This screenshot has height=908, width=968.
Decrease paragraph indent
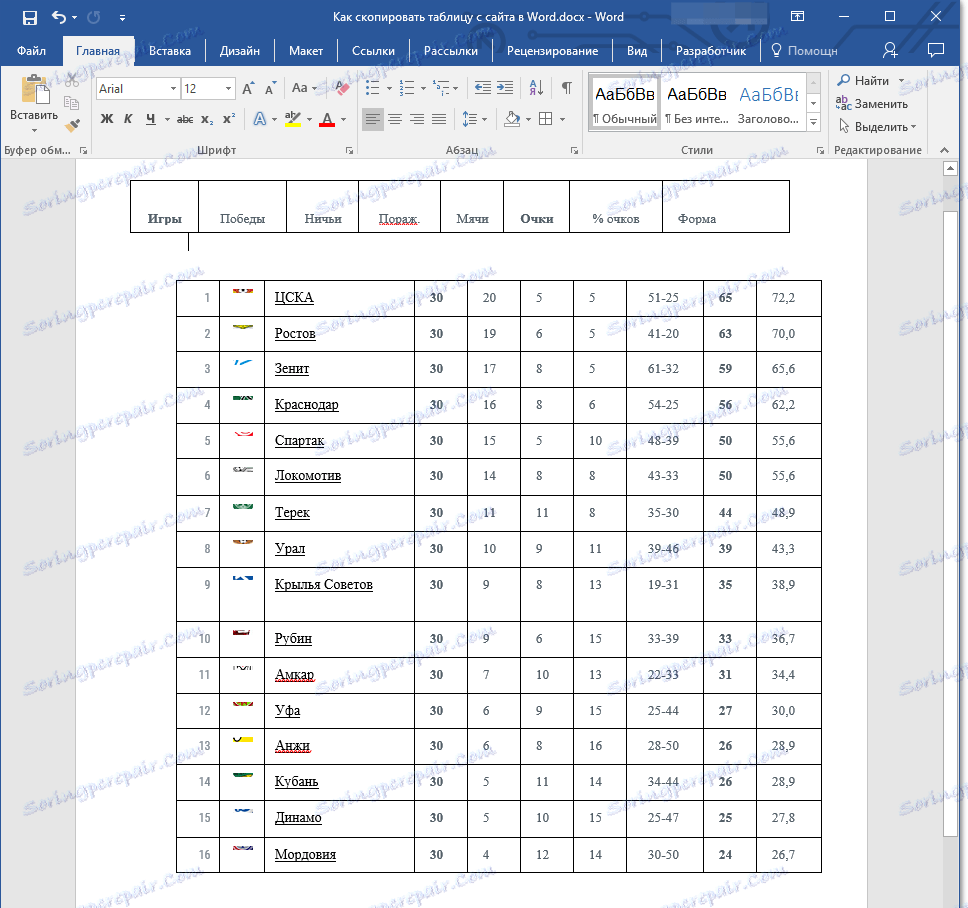coord(483,88)
